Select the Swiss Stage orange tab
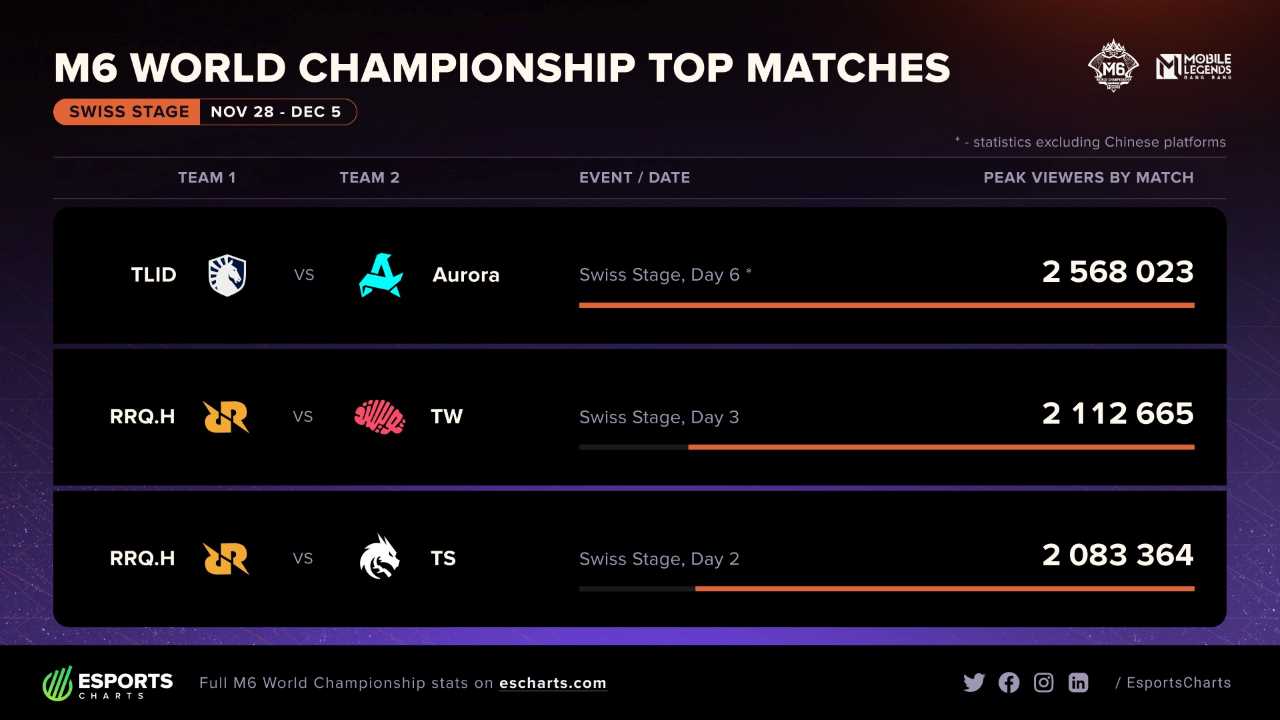The width and height of the screenshot is (1280, 720). [x=128, y=112]
